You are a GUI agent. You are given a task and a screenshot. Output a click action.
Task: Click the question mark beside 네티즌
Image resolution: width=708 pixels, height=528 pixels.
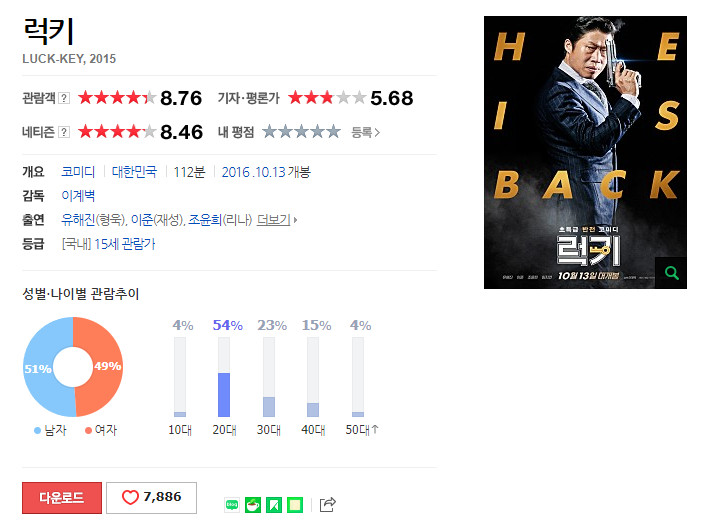pos(65,132)
